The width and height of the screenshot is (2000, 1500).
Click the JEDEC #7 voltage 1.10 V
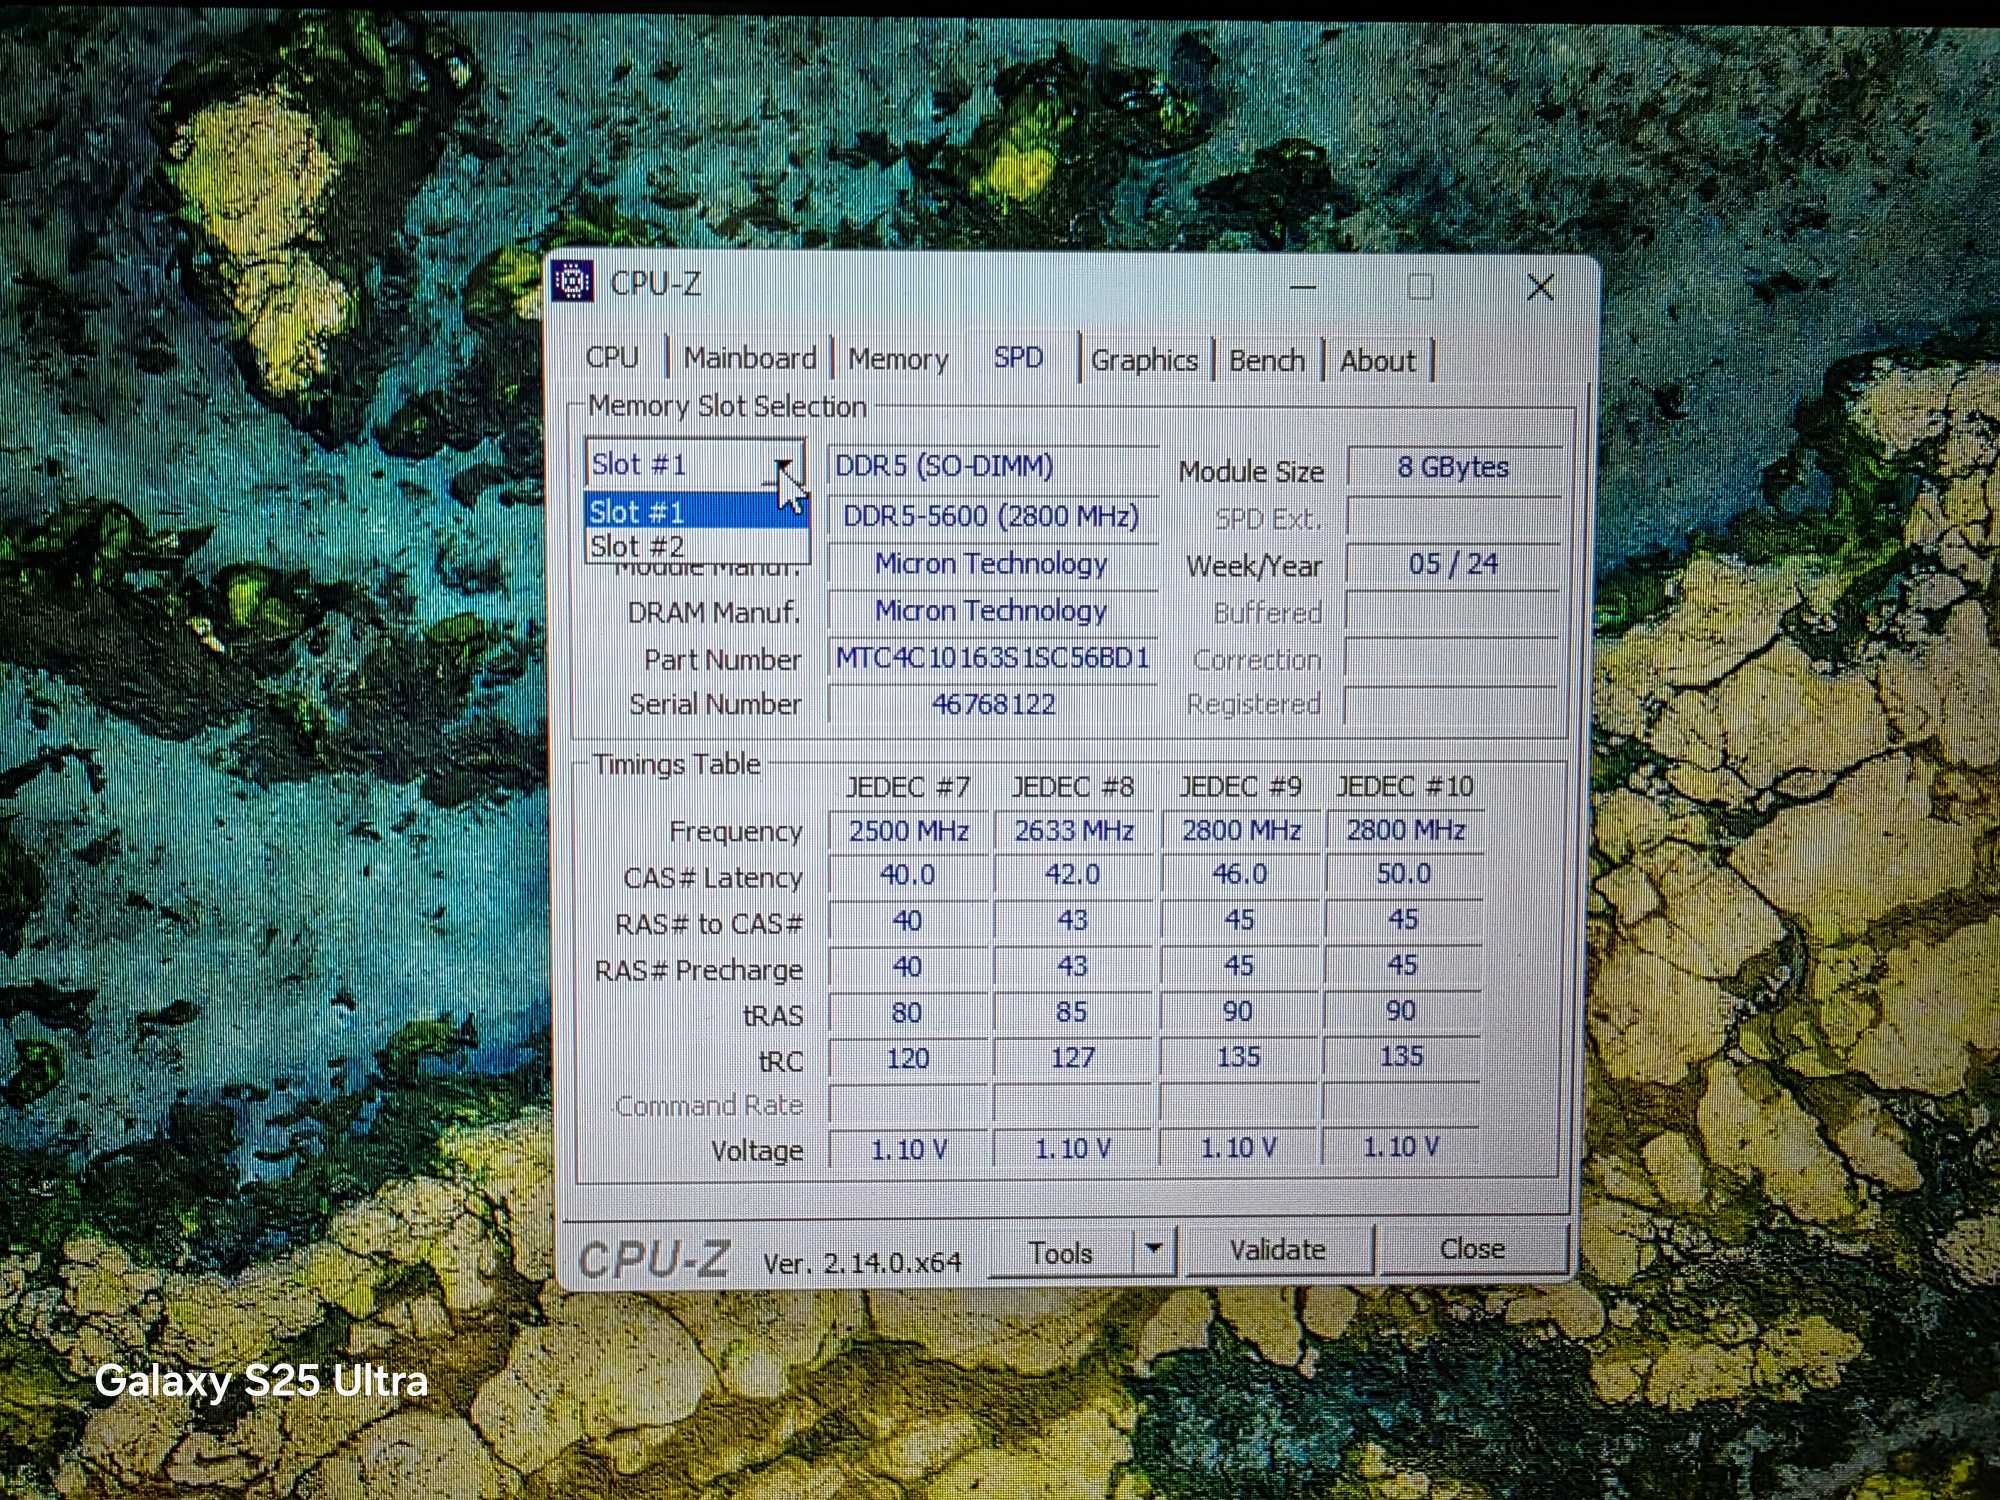[908, 1149]
